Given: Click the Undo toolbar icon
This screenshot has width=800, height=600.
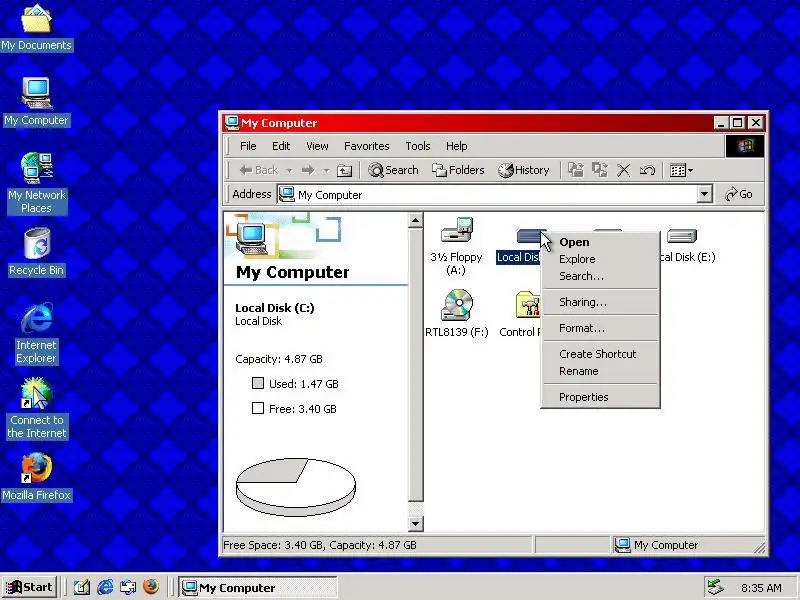Looking at the screenshot, I should (647, 170).
